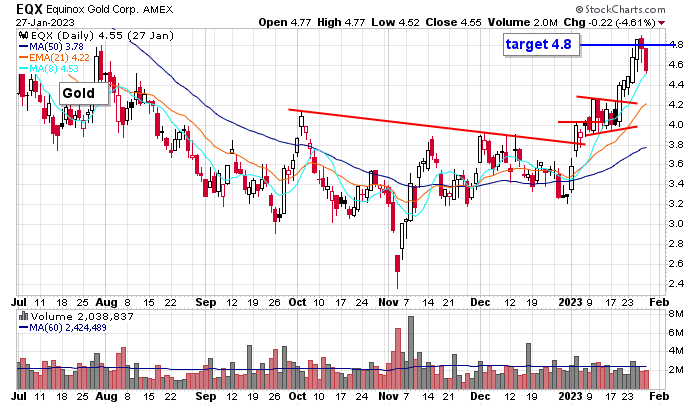The image size is (700, 405).
Task: Click the 3.8 price axis label
Action: [x=677, y=145]
